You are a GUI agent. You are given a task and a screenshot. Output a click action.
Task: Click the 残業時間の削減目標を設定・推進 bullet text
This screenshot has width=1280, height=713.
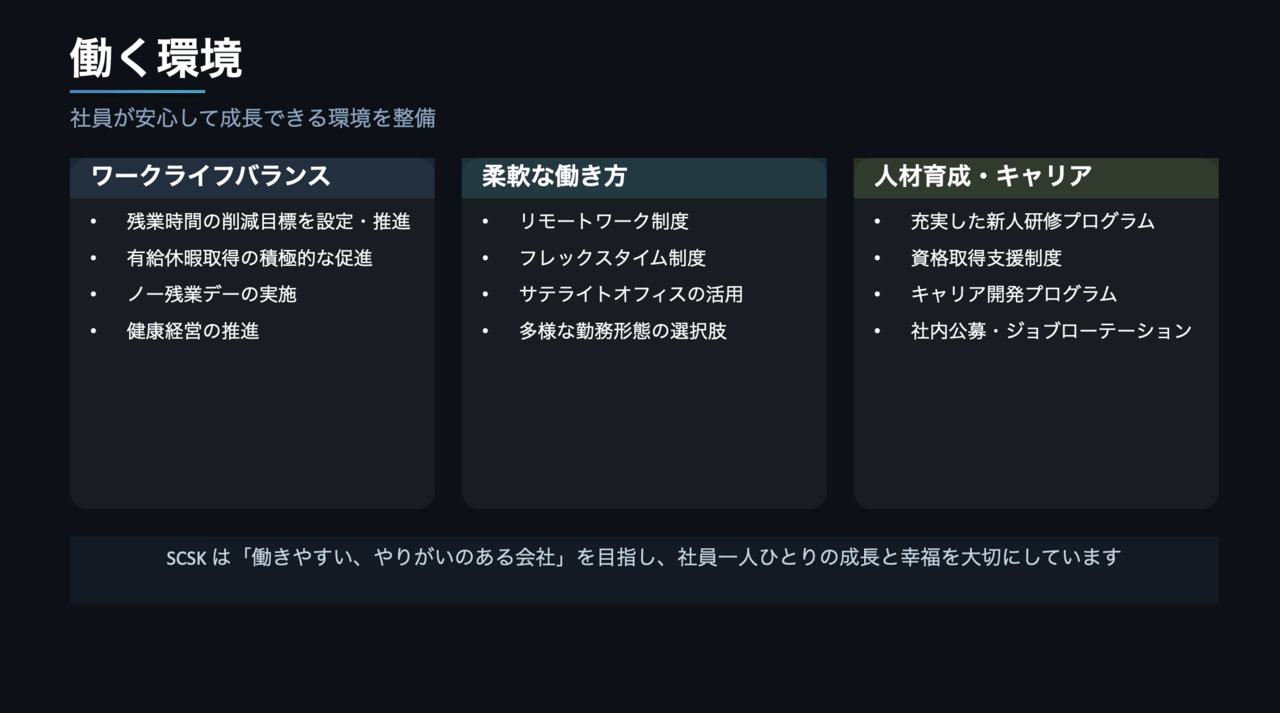click(x=268, y=221)
